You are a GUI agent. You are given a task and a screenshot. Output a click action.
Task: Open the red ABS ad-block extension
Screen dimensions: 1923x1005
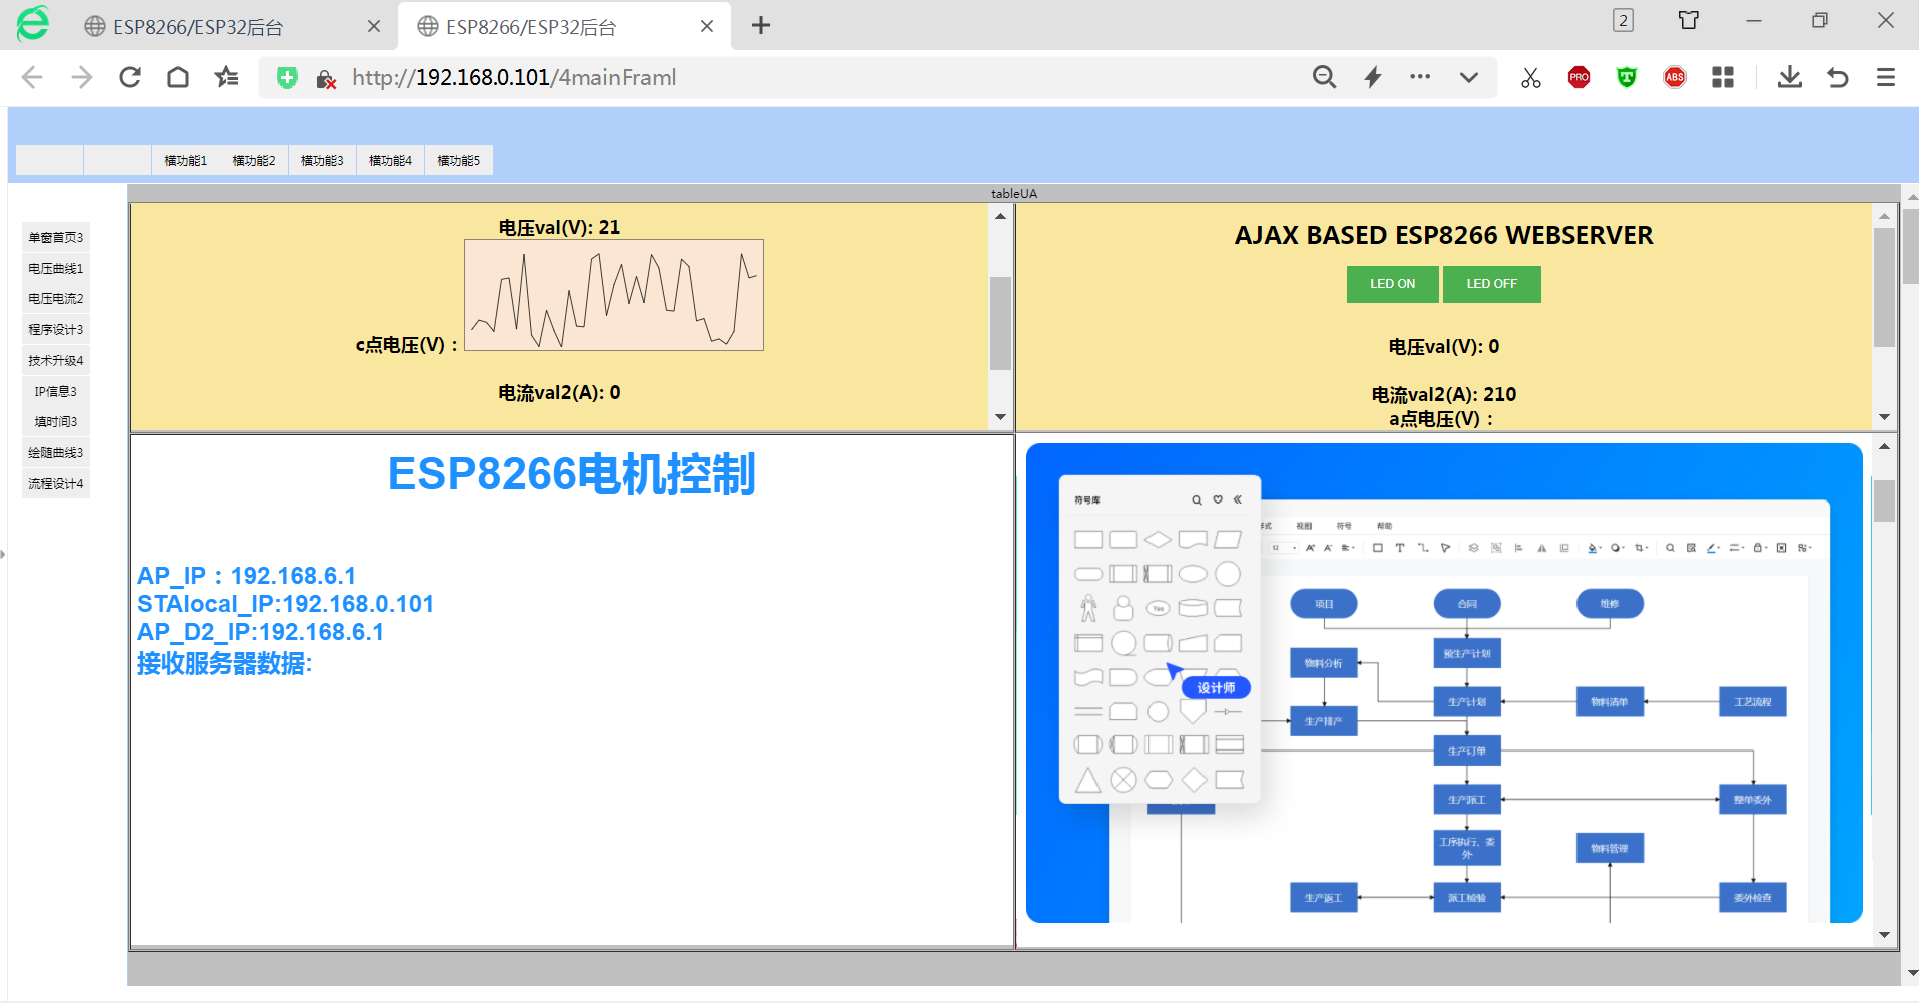[x=1675, y=77]
